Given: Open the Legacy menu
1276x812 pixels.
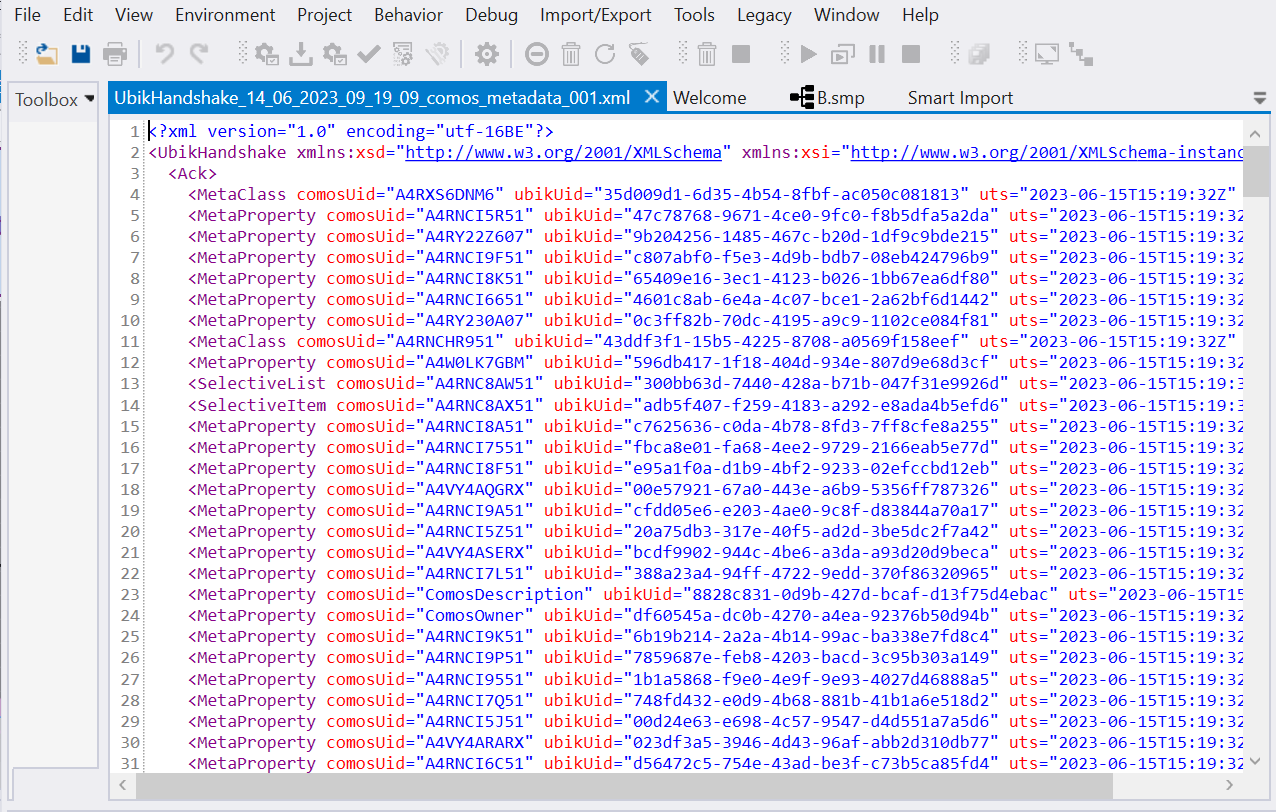Looking at the screenshot, I should (764, 15).
